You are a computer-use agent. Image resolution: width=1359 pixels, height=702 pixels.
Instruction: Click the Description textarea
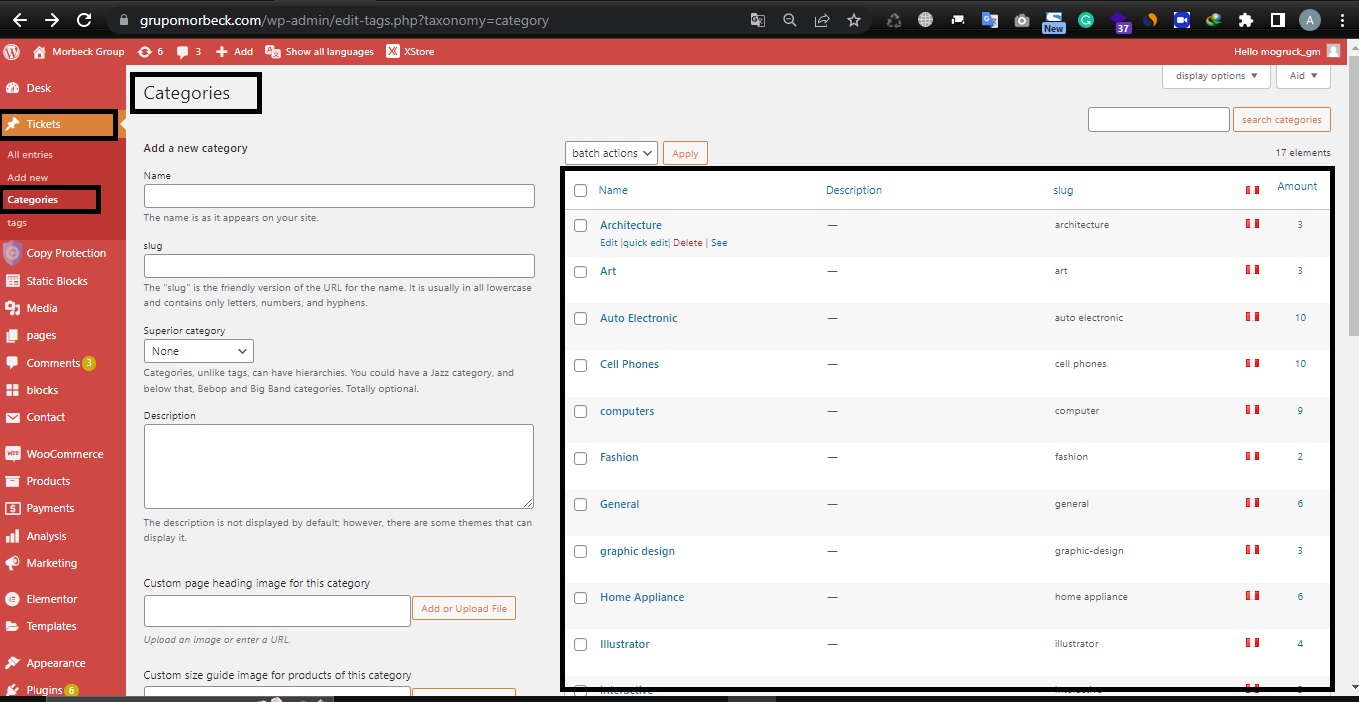point(339,466)
